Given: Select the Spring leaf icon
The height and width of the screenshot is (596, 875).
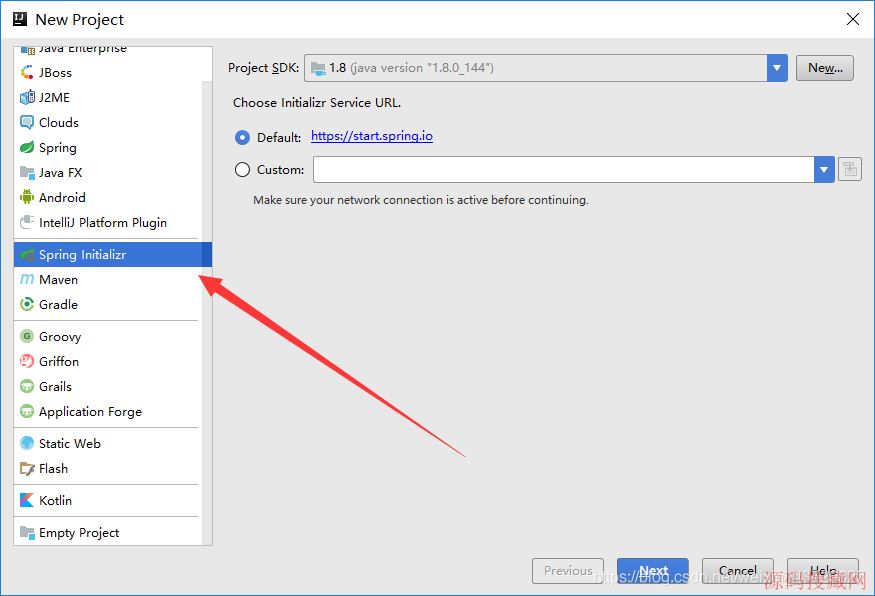Looking at the screenshot, I should click(27, 148).
